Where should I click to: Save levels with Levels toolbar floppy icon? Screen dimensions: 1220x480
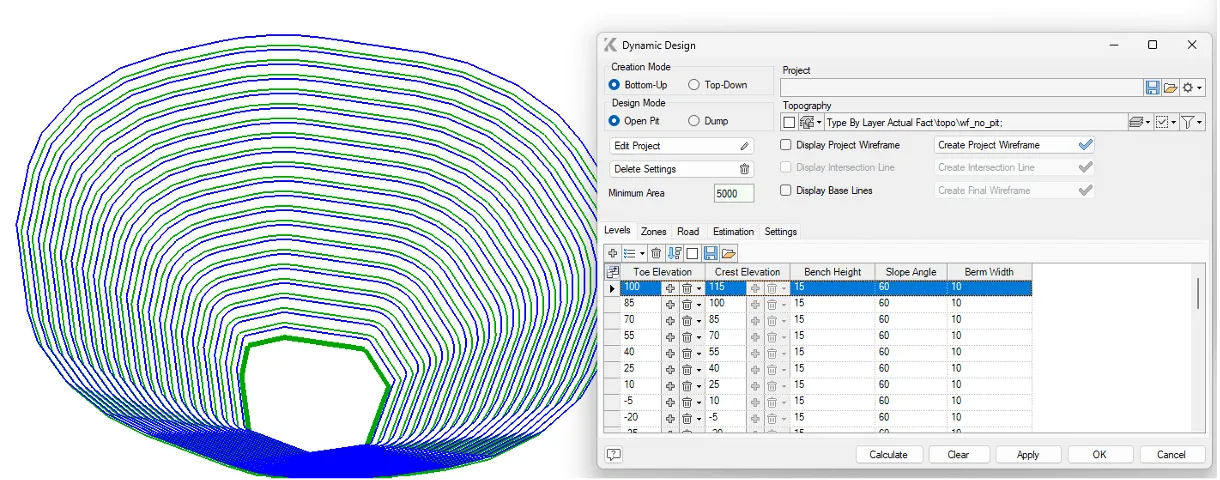[x=710, y=254]
